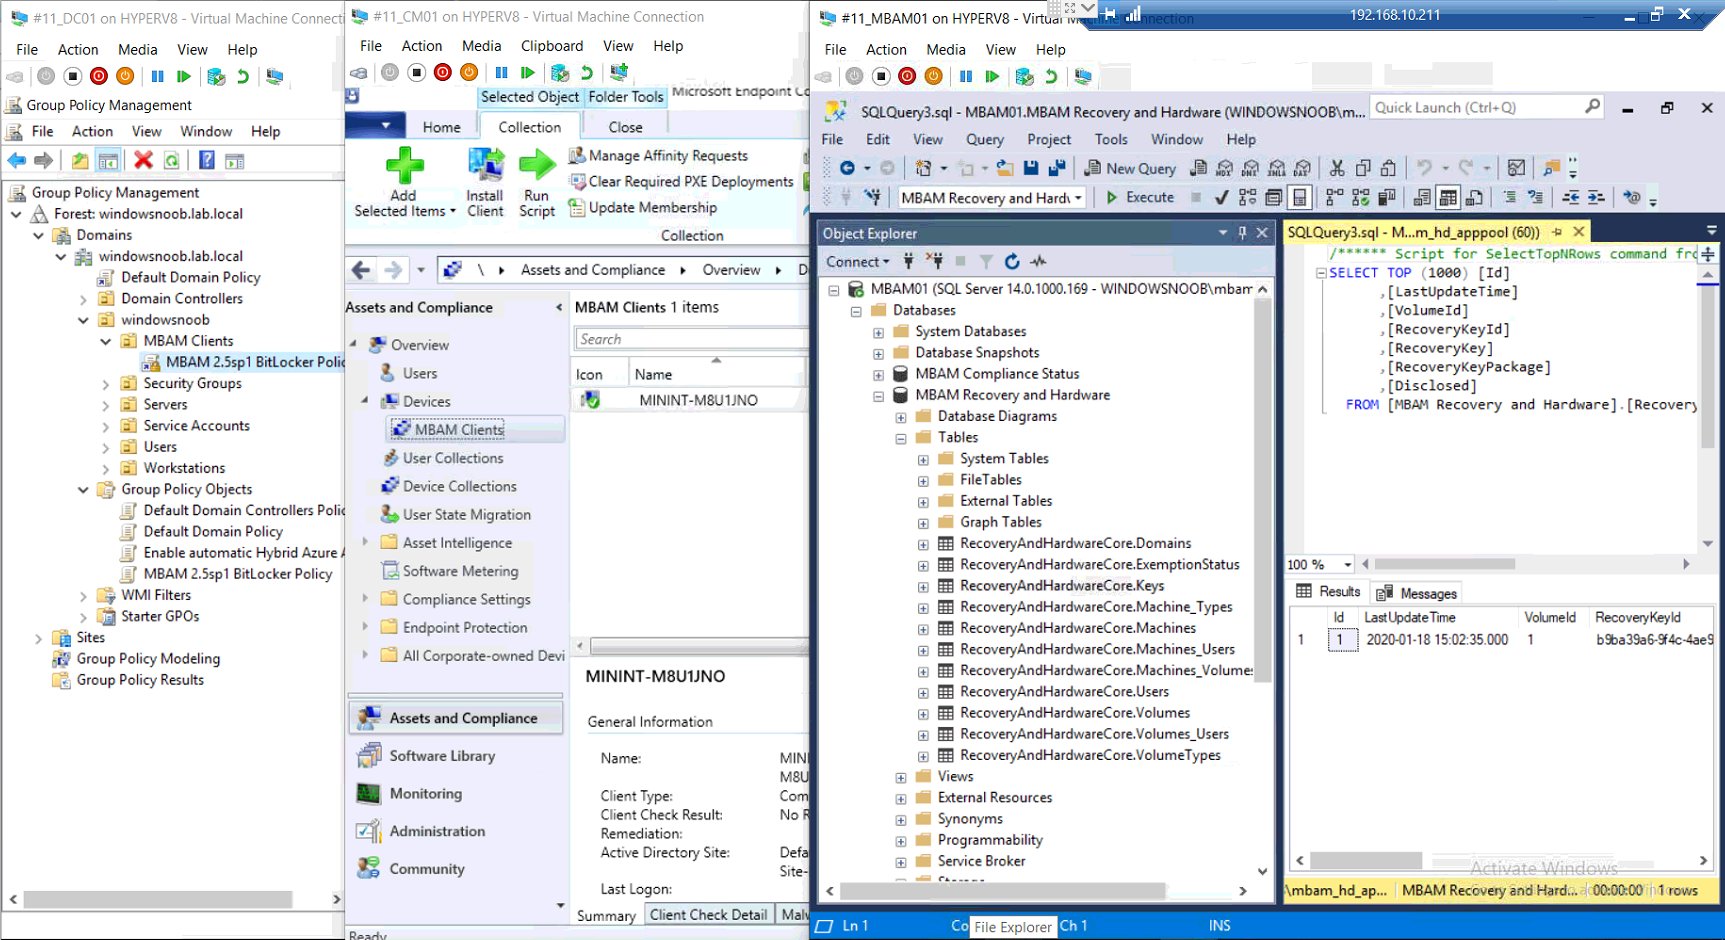Toggle Results to Text in SSMS toolbar
Screen dimensions: 1725x940
pos(1422,198)
